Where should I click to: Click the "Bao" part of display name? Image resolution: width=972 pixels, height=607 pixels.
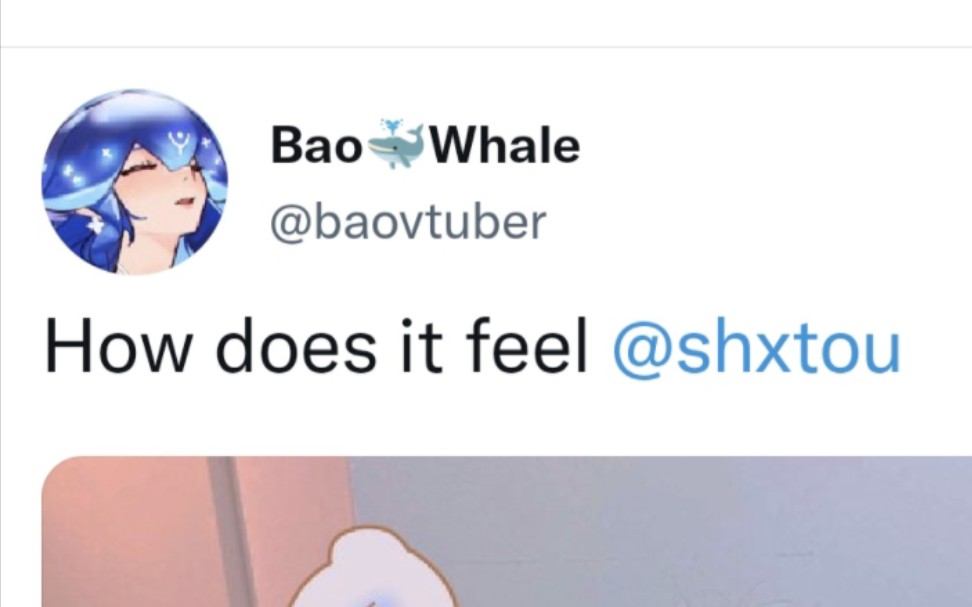coord(316,146)
